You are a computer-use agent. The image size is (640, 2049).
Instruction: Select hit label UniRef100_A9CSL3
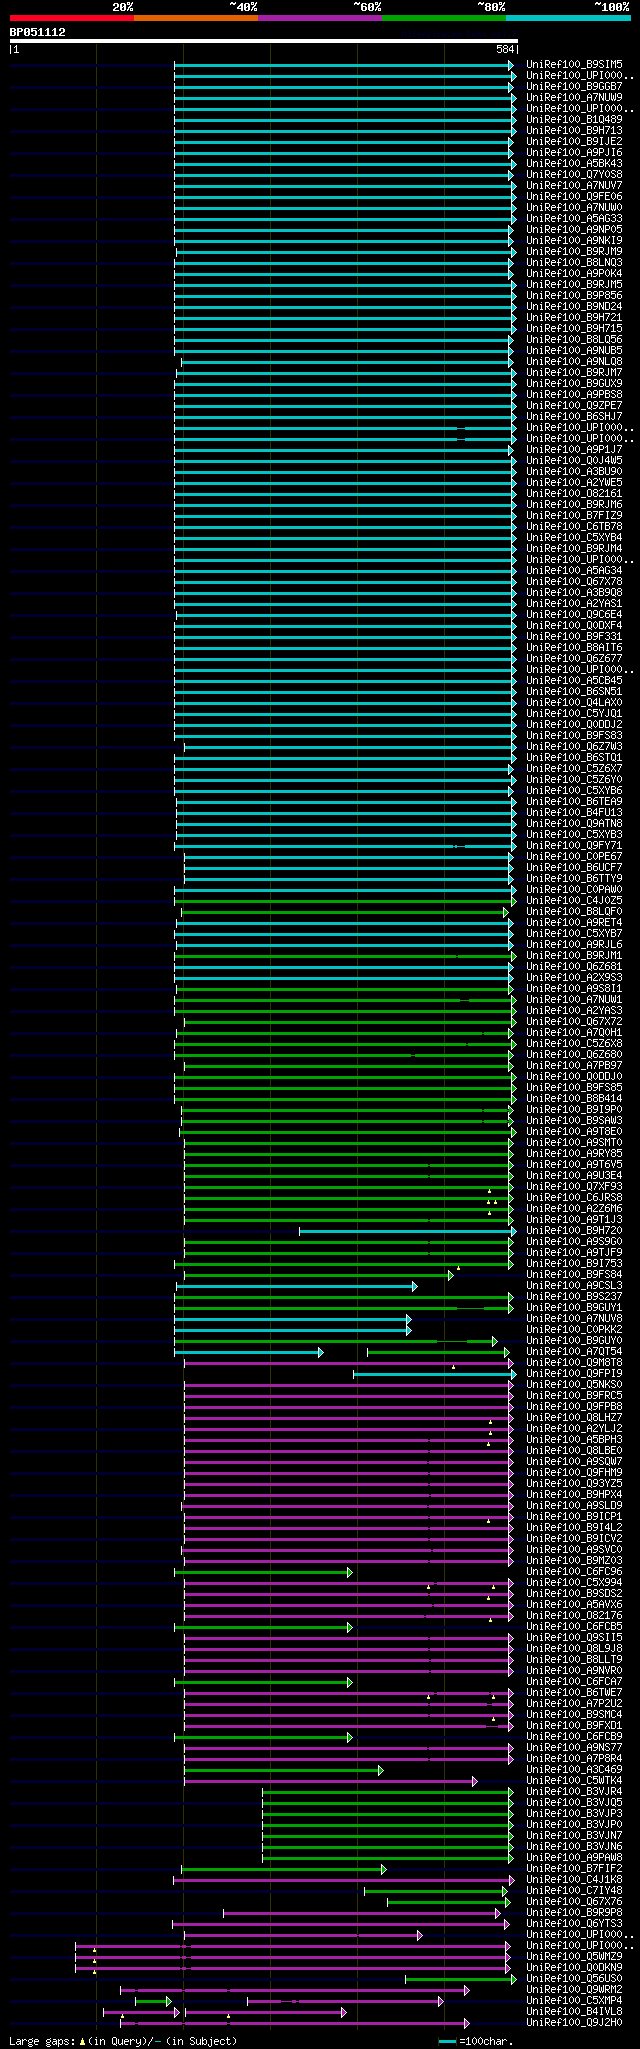[x=574, y=1286]
